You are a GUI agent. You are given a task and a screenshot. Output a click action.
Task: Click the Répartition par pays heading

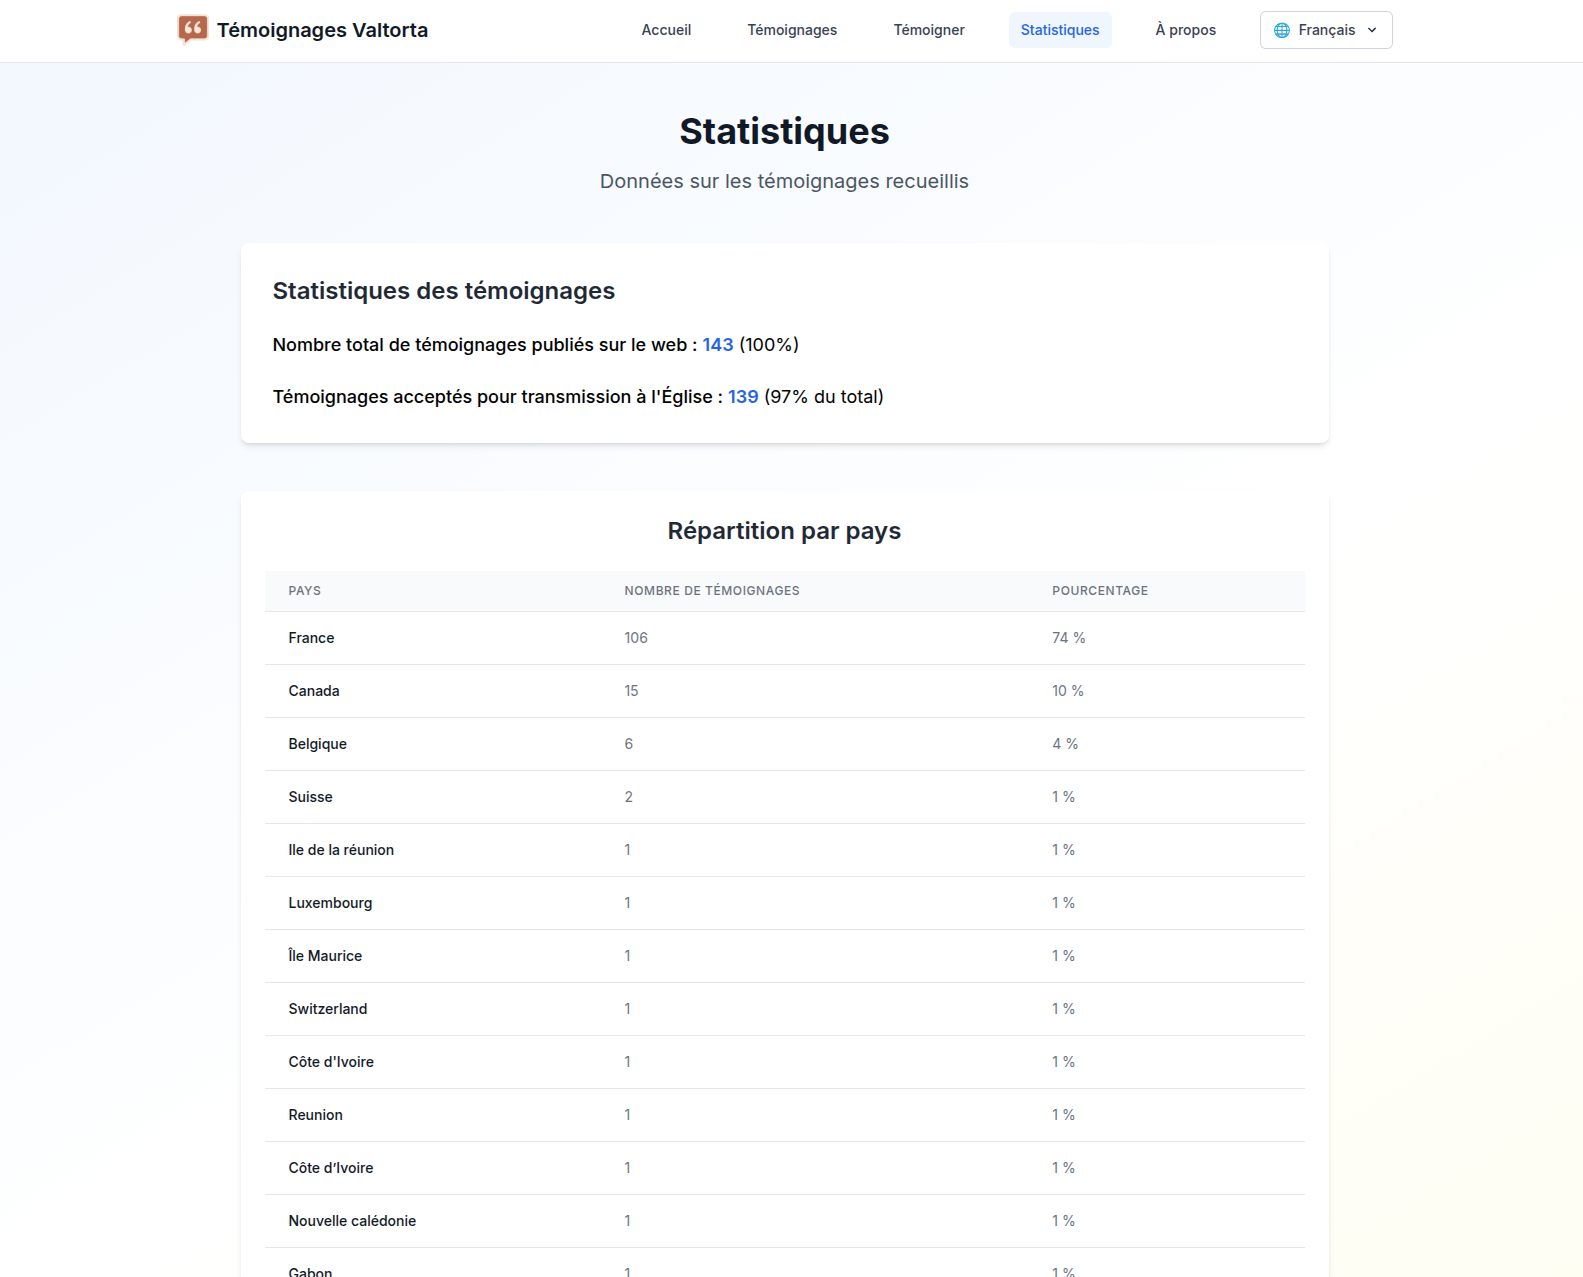coord(784,531)
